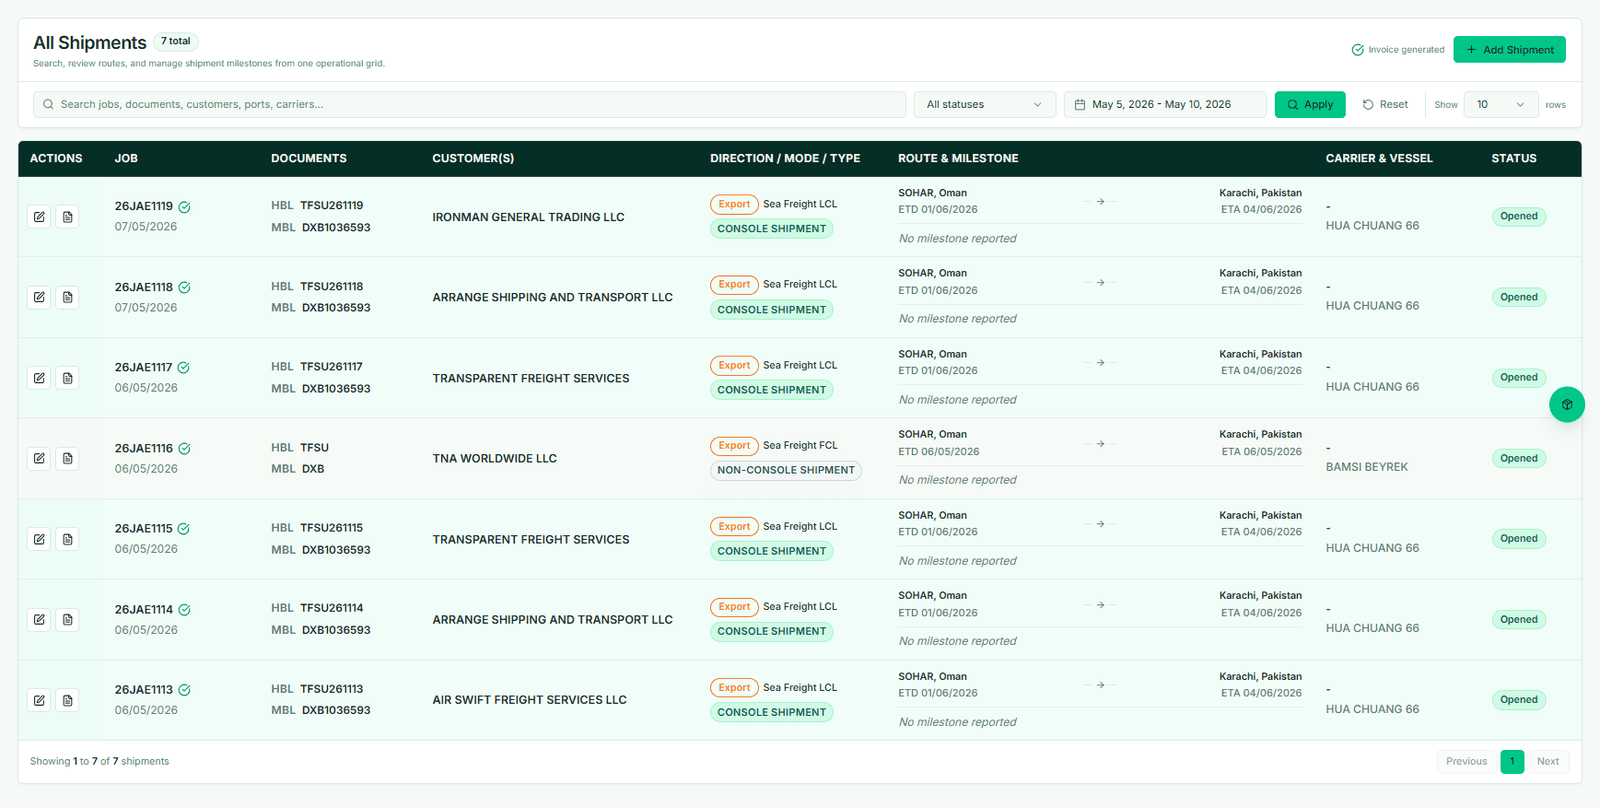Select customer IRONMAN GENERAL TRADING LLC
The width and height of the screenshot is (1600, 808).
(x=528, y=217)
